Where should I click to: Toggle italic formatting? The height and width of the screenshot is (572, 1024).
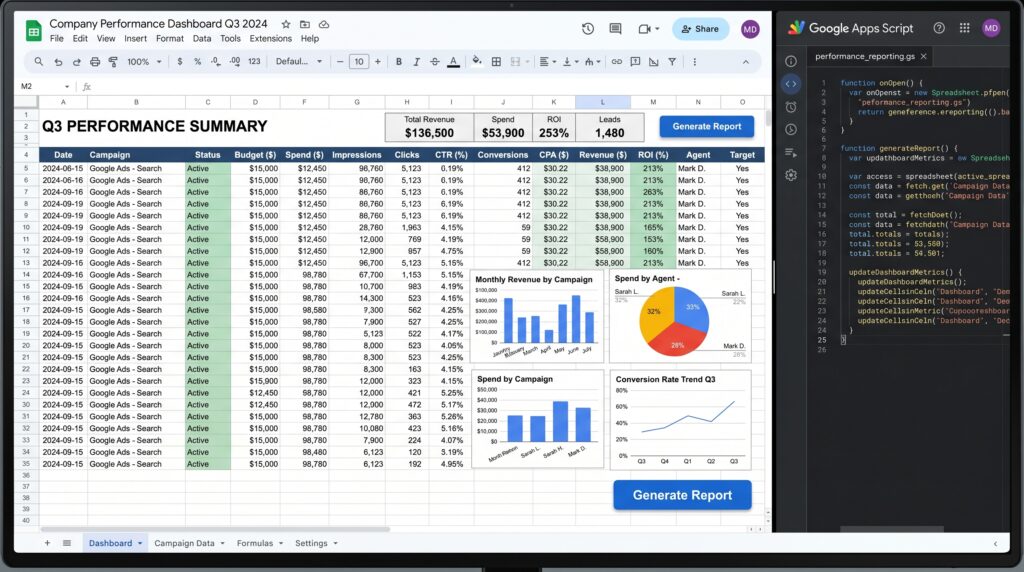click(x=417, y=62)
